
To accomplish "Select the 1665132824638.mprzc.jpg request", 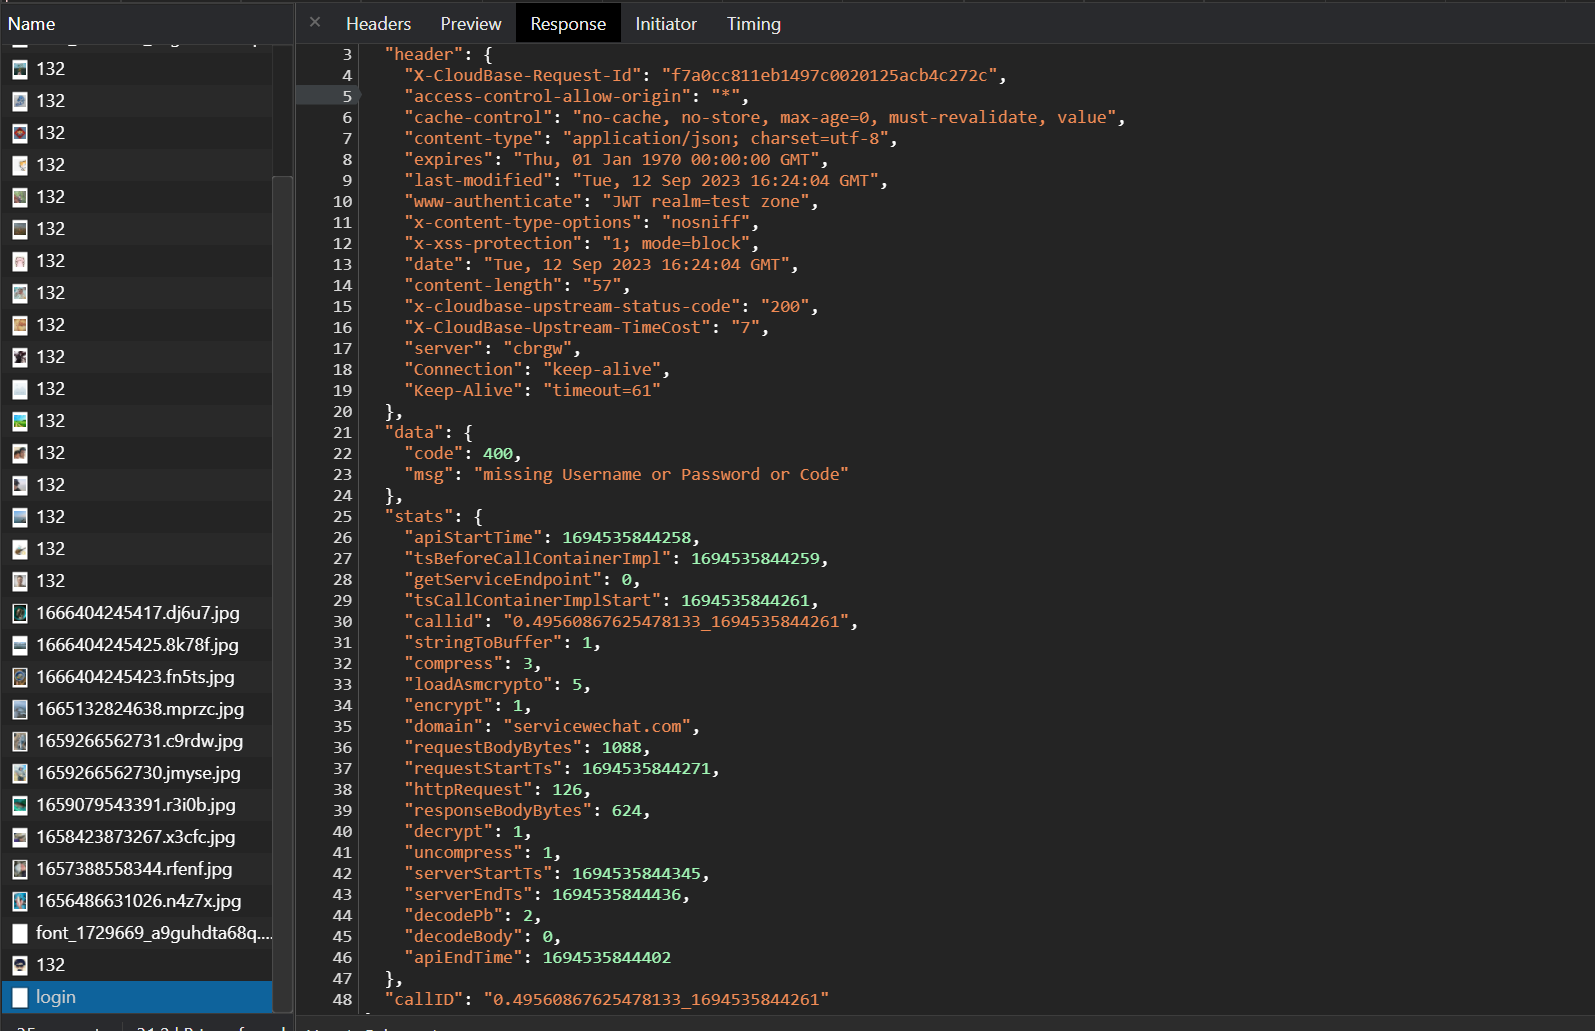I will click(137, 709).
